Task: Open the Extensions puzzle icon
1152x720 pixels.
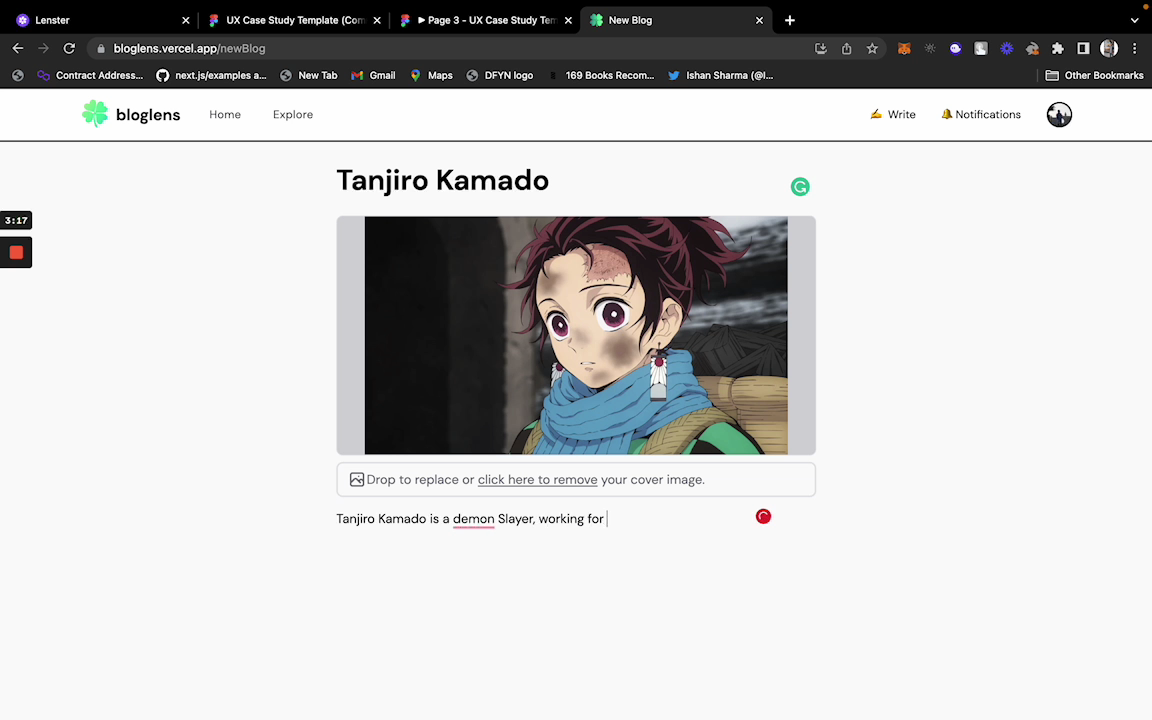Action: click(x=1057, y=48)
